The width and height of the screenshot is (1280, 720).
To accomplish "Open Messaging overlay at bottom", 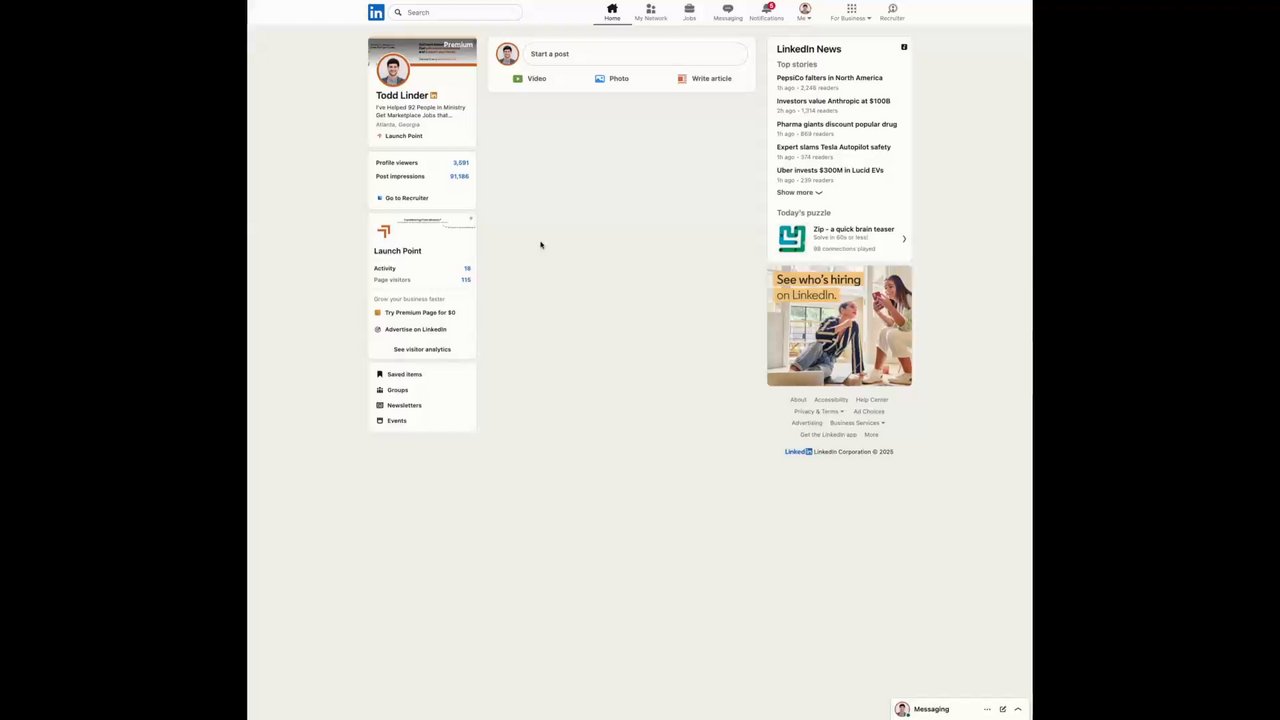I will pos(931,709).
